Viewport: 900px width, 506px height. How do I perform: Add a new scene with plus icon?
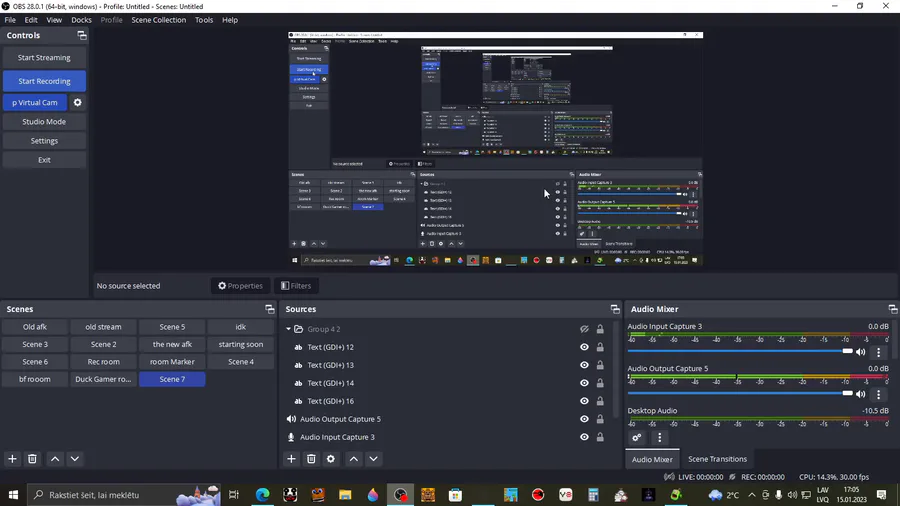[x=12, y=459]
